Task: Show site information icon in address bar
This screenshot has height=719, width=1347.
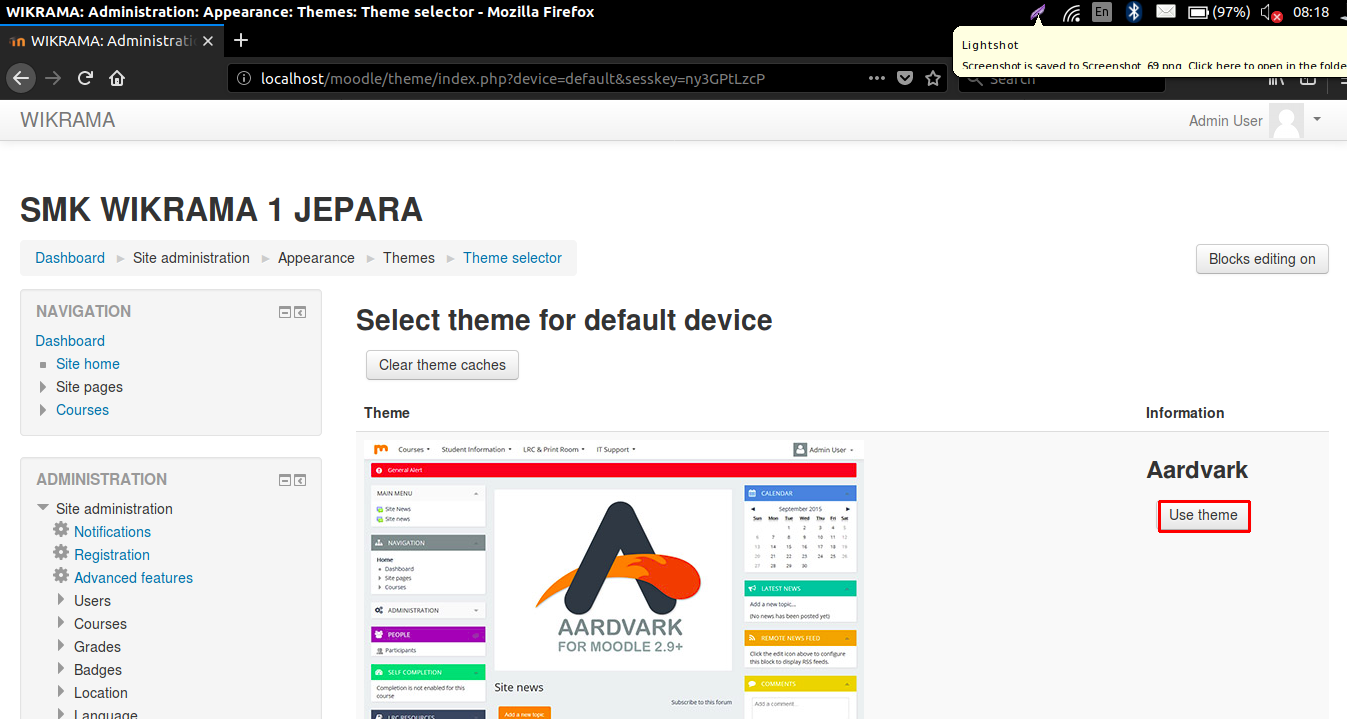Action: [244, 78]
